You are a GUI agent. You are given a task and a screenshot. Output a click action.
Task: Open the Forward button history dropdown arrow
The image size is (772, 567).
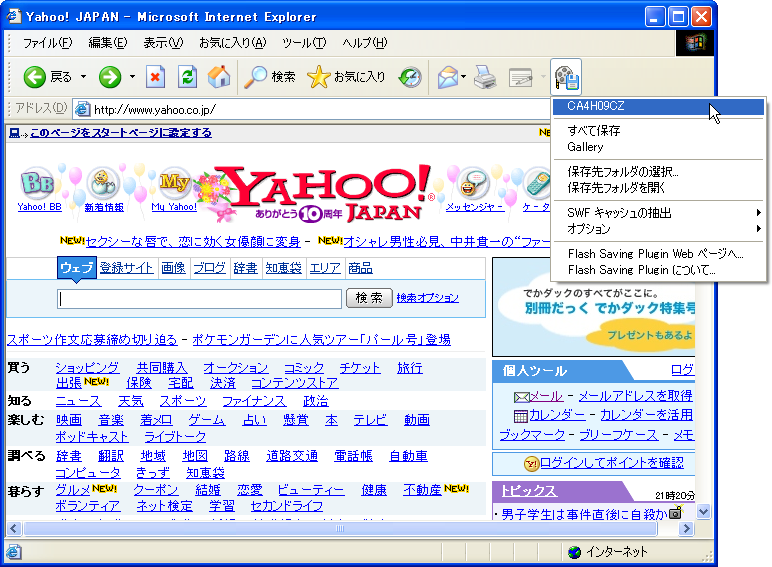click(x=132, y=77)
